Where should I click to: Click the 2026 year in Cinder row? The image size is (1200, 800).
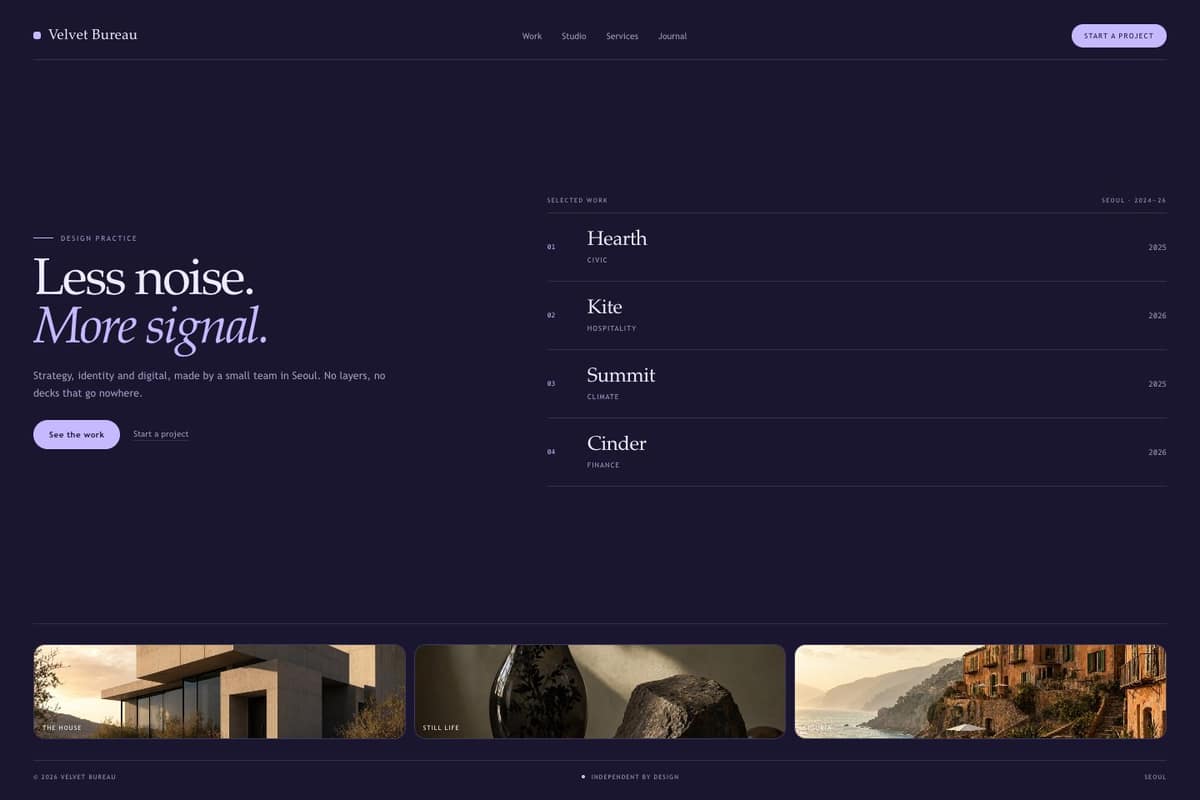pos(1157,452)
